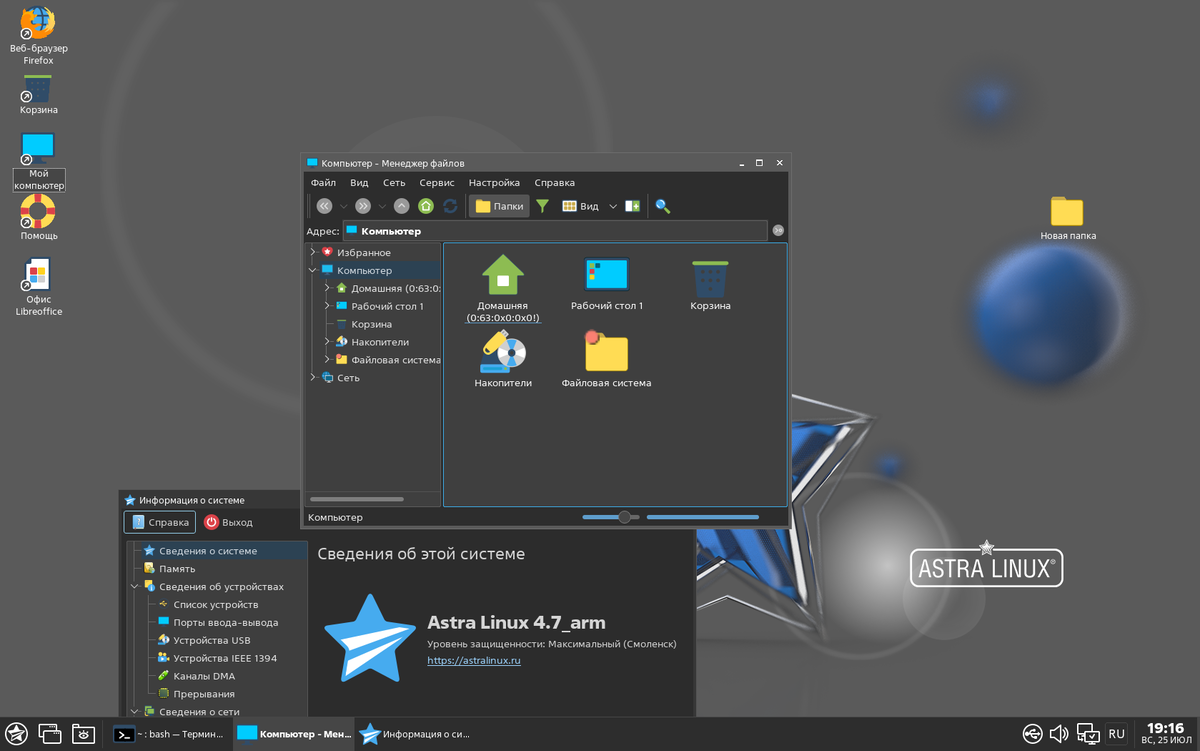Open the volume speaker tray icon

pos(1059,734)
